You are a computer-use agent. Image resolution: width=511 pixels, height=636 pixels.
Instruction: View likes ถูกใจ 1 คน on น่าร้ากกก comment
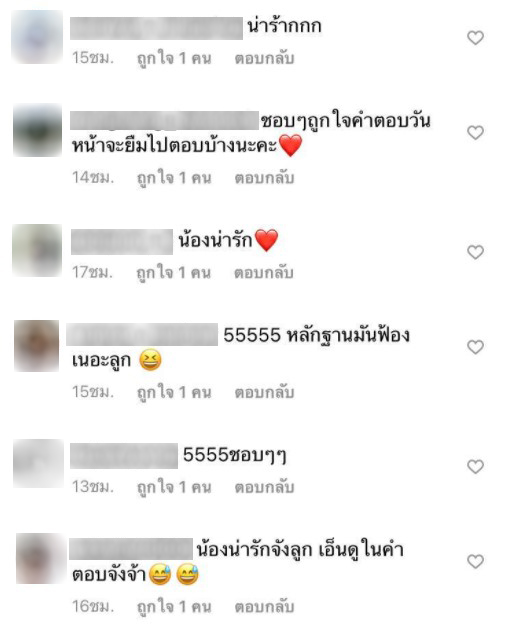coord(174,59)
